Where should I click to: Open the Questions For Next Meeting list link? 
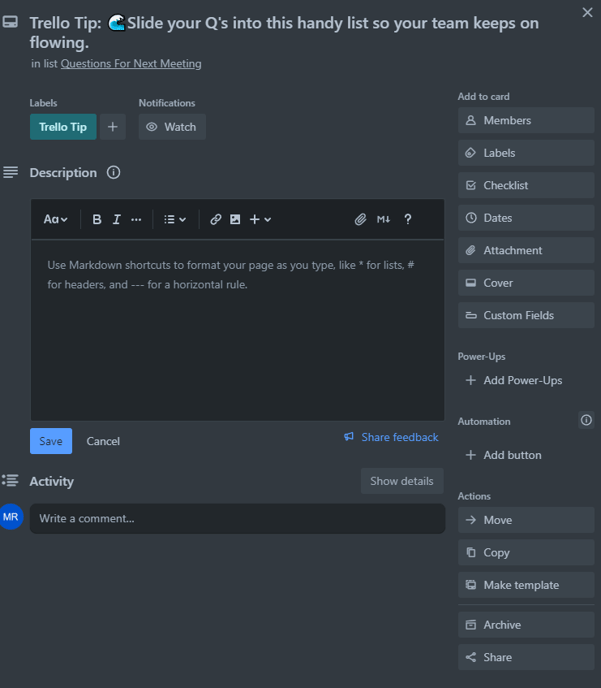tap(131, 64)
